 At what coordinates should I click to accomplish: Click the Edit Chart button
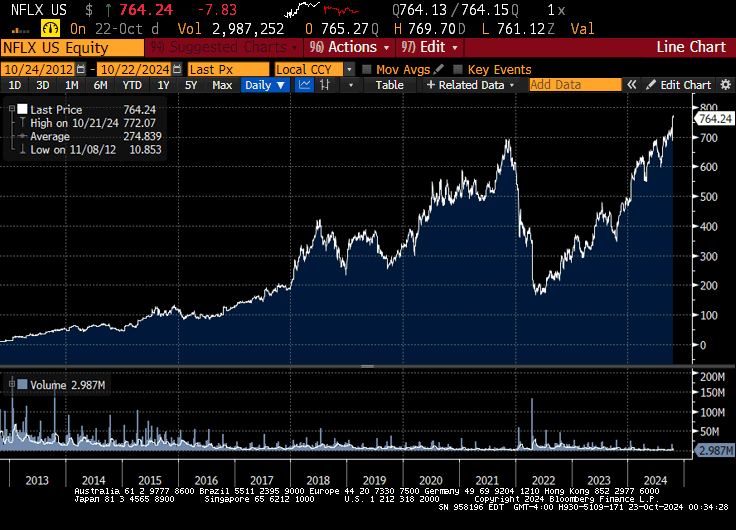tap(678, 85)
